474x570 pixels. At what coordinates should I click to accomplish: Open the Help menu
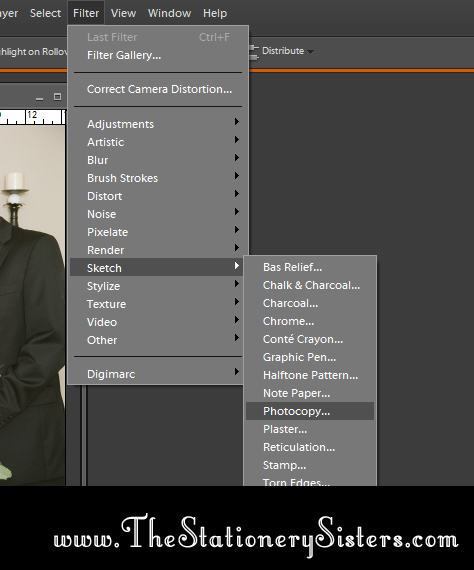click(x=215, y=13)
